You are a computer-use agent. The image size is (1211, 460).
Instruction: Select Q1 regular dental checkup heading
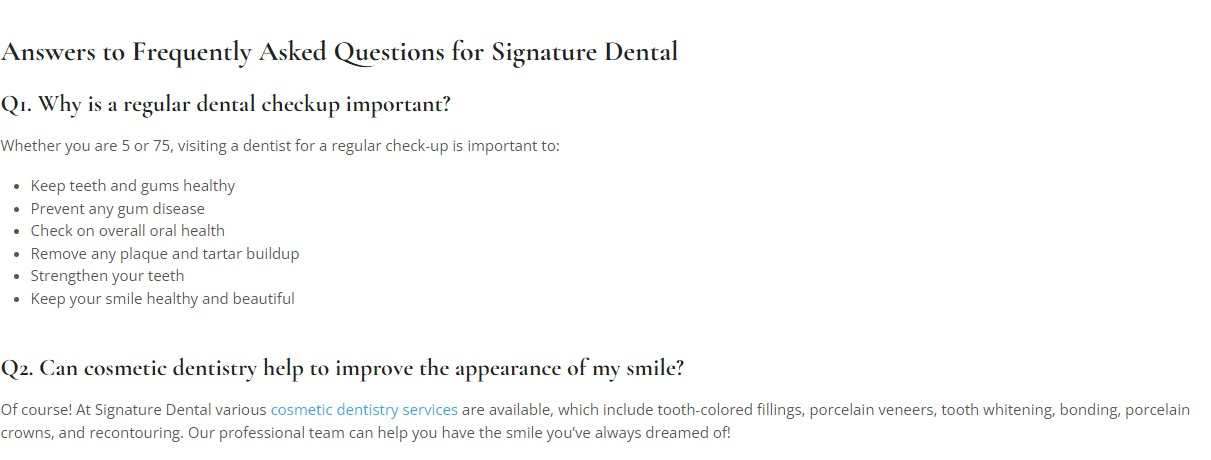click(225, 105)
